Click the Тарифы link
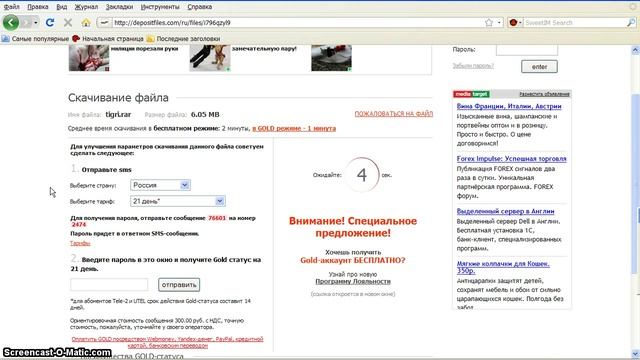Viewport: 640px width, 360px height. [x=80, y=243]
